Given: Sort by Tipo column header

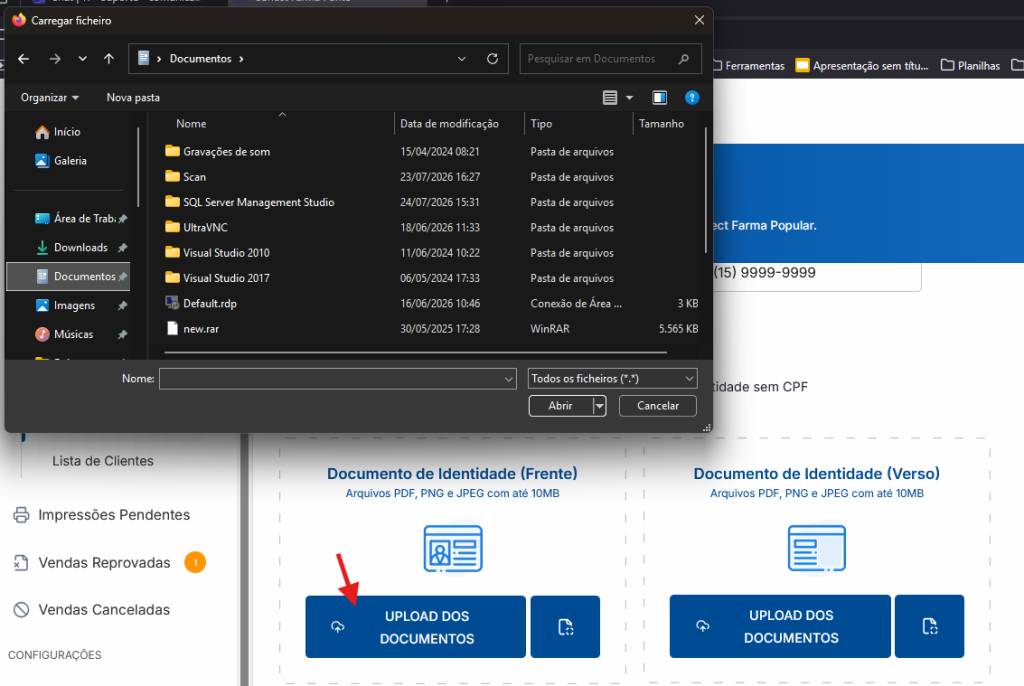Looking at the screenshot, I should (x=541, y=123).
